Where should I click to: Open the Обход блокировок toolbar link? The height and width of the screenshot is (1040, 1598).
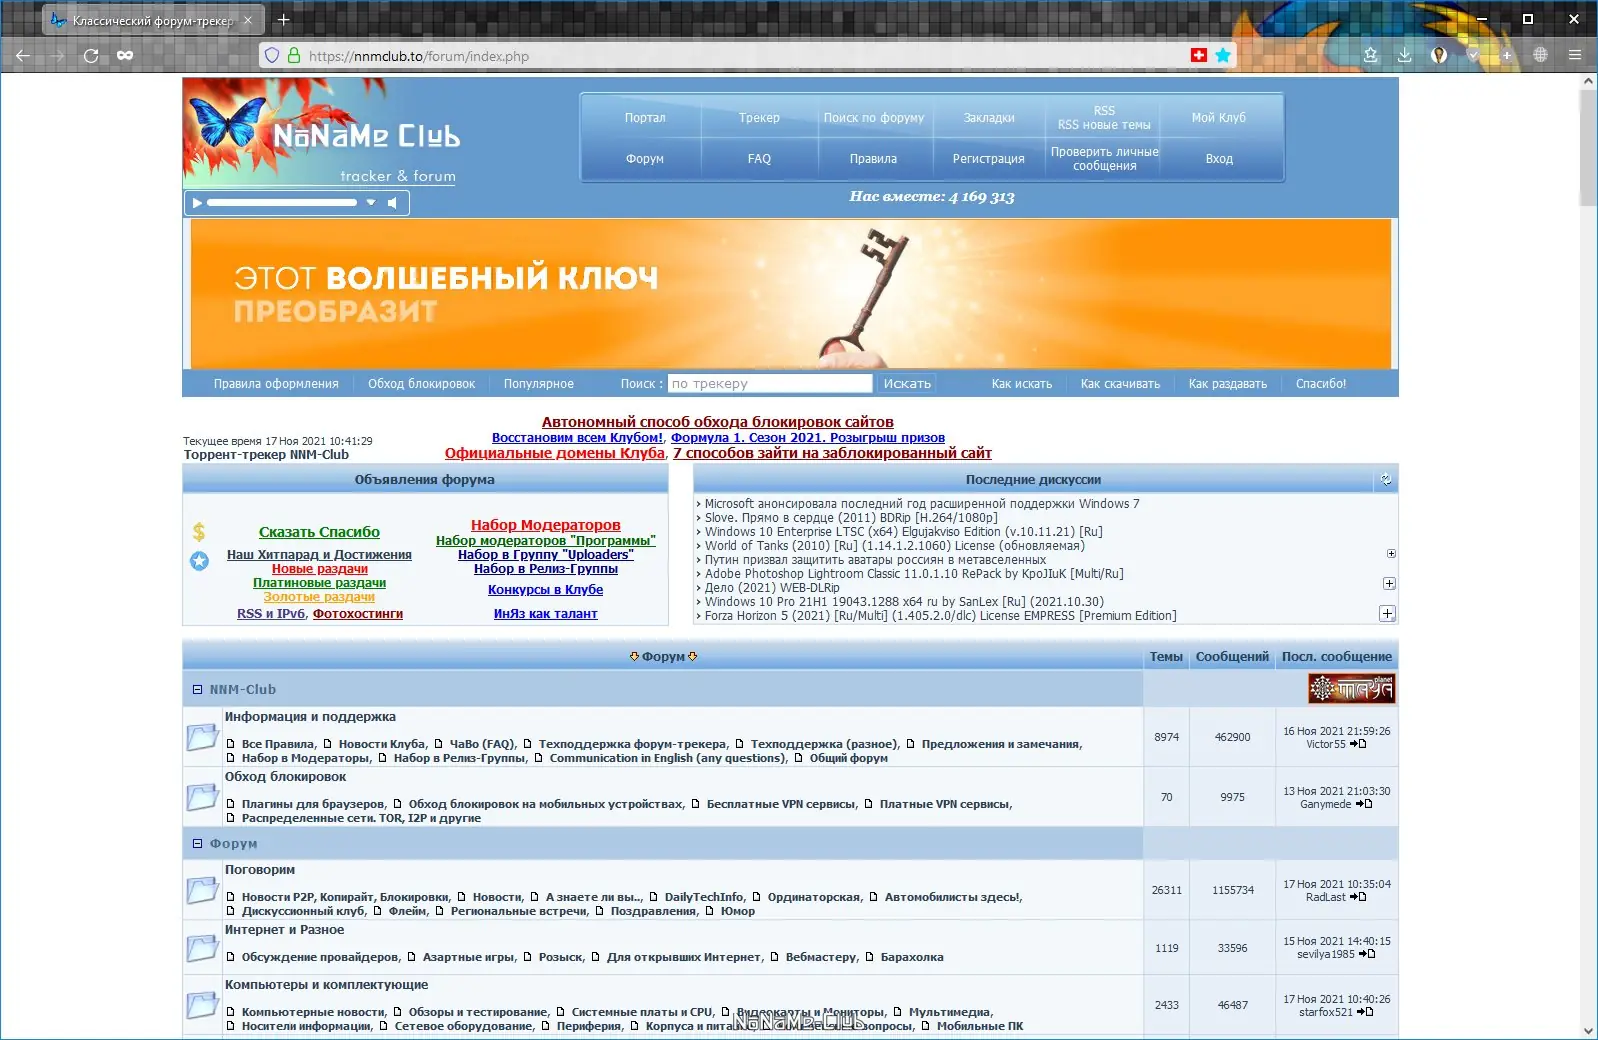[x=421, y=384]
